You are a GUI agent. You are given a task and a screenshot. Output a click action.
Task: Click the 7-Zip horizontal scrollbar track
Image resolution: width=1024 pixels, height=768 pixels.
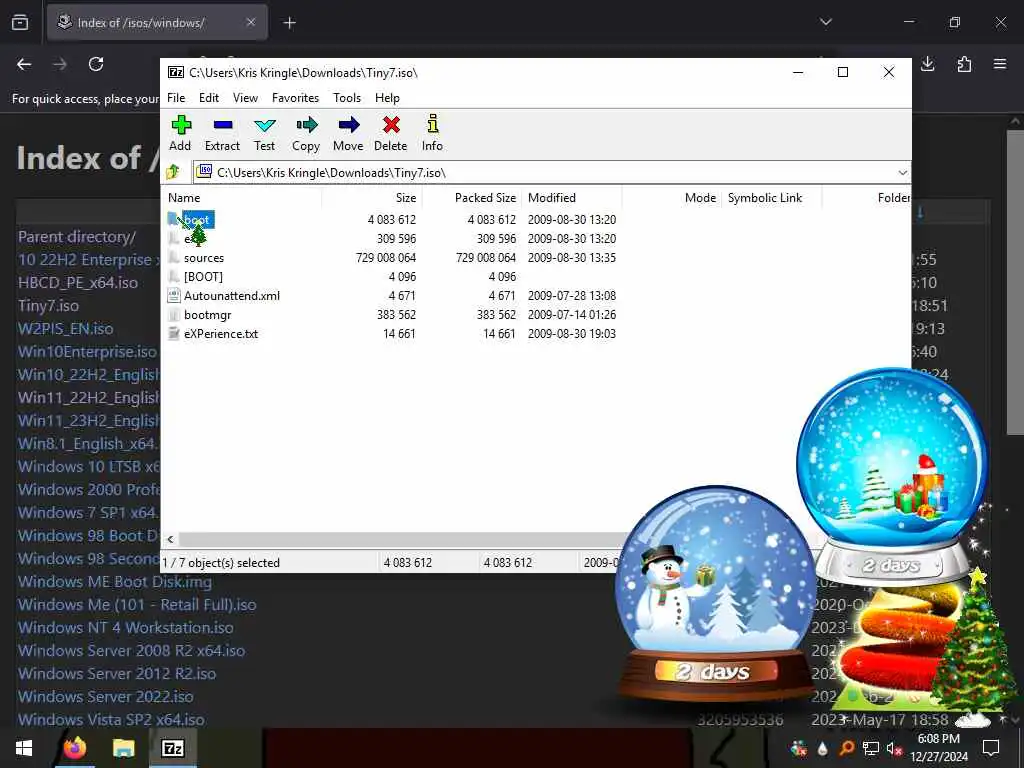pos(402,539)
